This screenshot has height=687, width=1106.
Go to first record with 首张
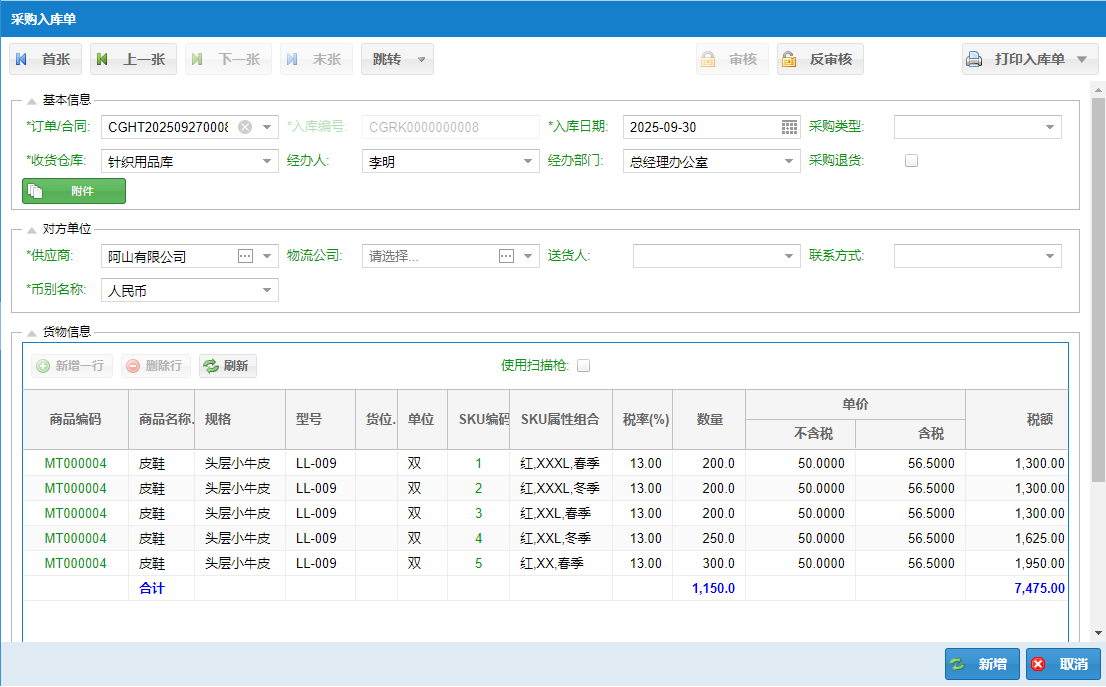[45, 60]
